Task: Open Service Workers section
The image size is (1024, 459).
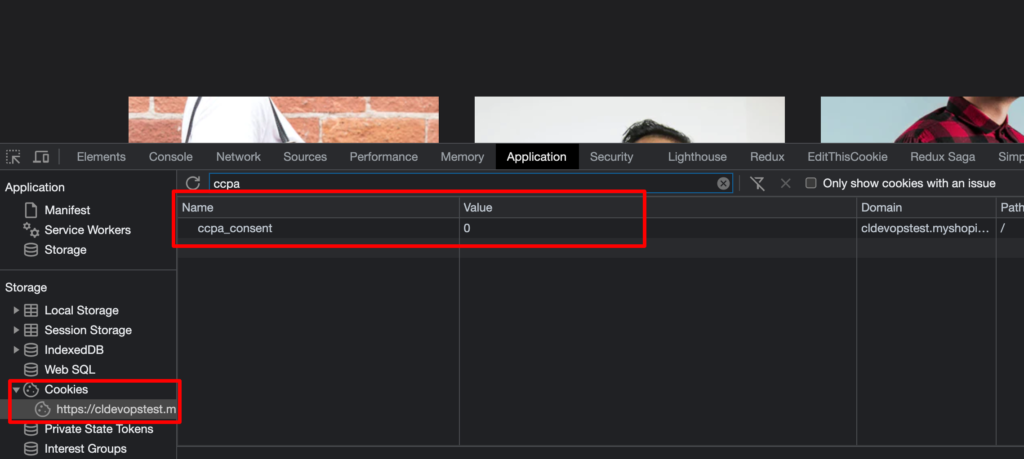Action: click(x=86, y=230)
